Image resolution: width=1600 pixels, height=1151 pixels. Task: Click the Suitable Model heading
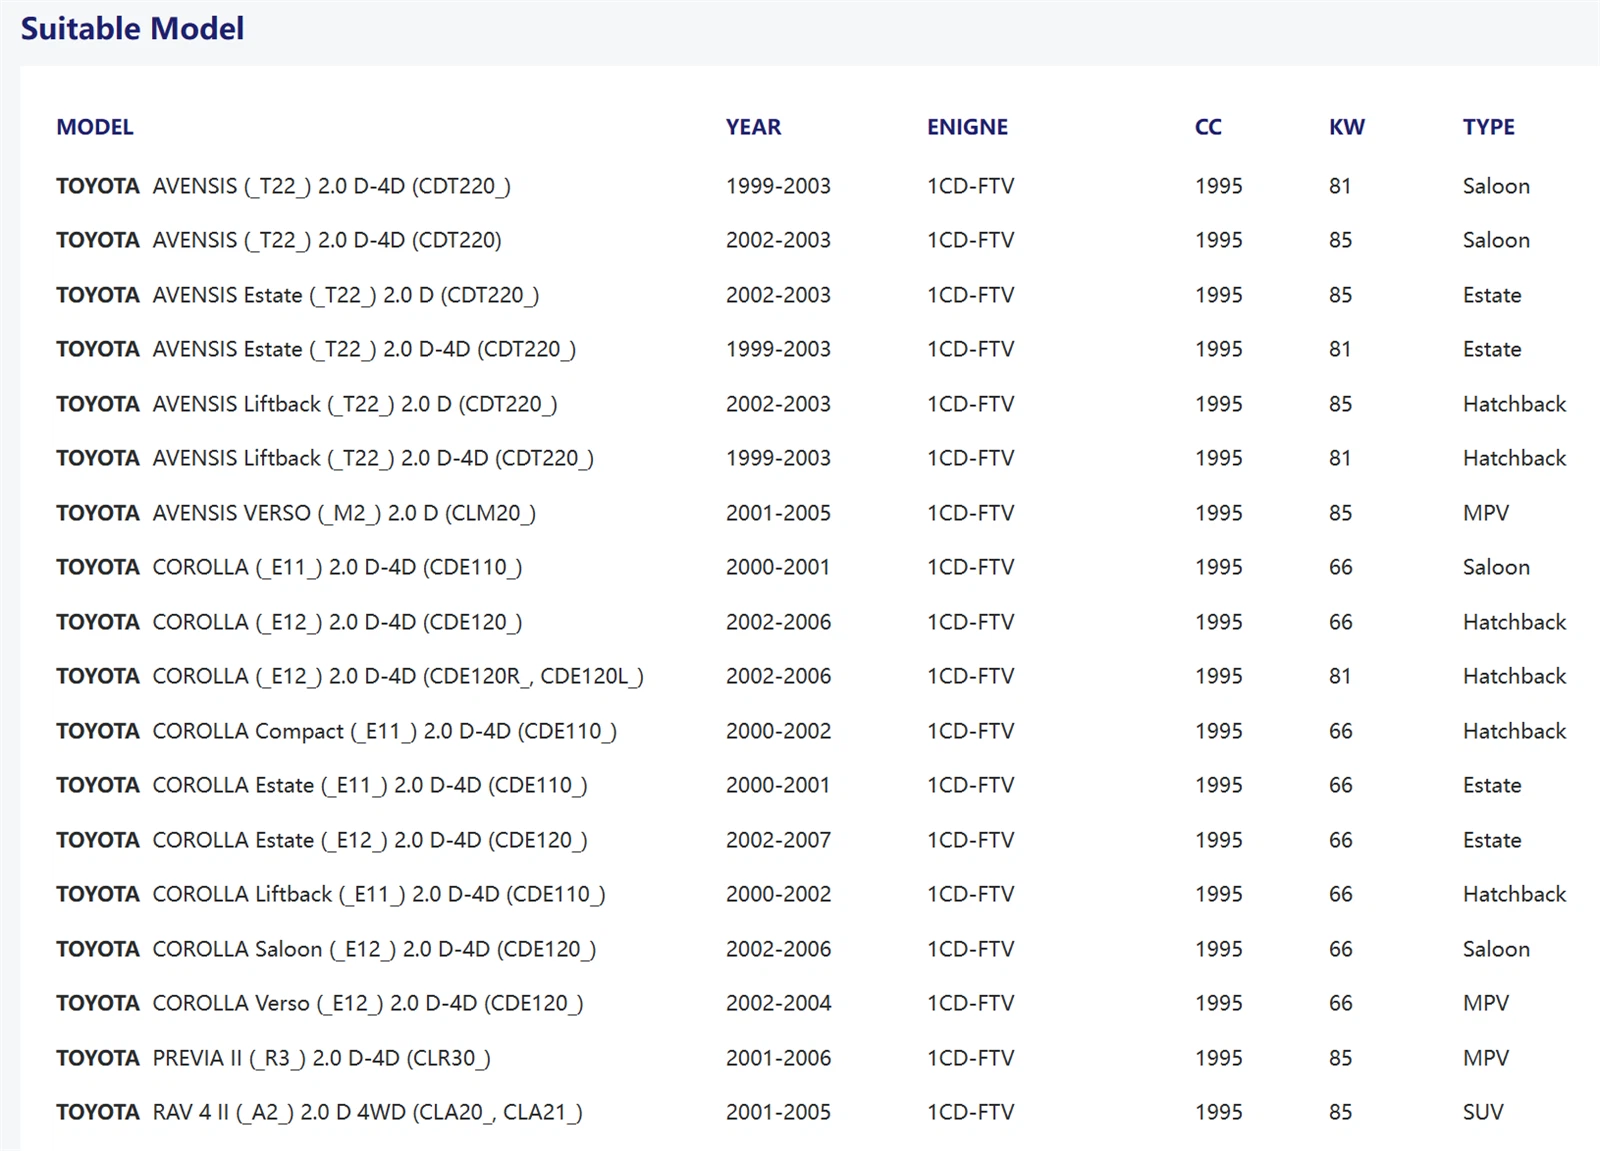[x=132, y=28]
